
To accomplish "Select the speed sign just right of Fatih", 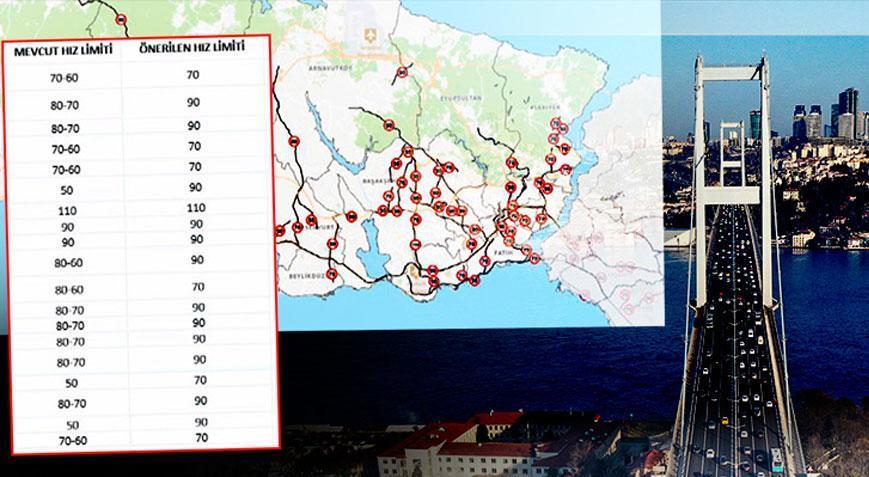I will coord(534,259).
